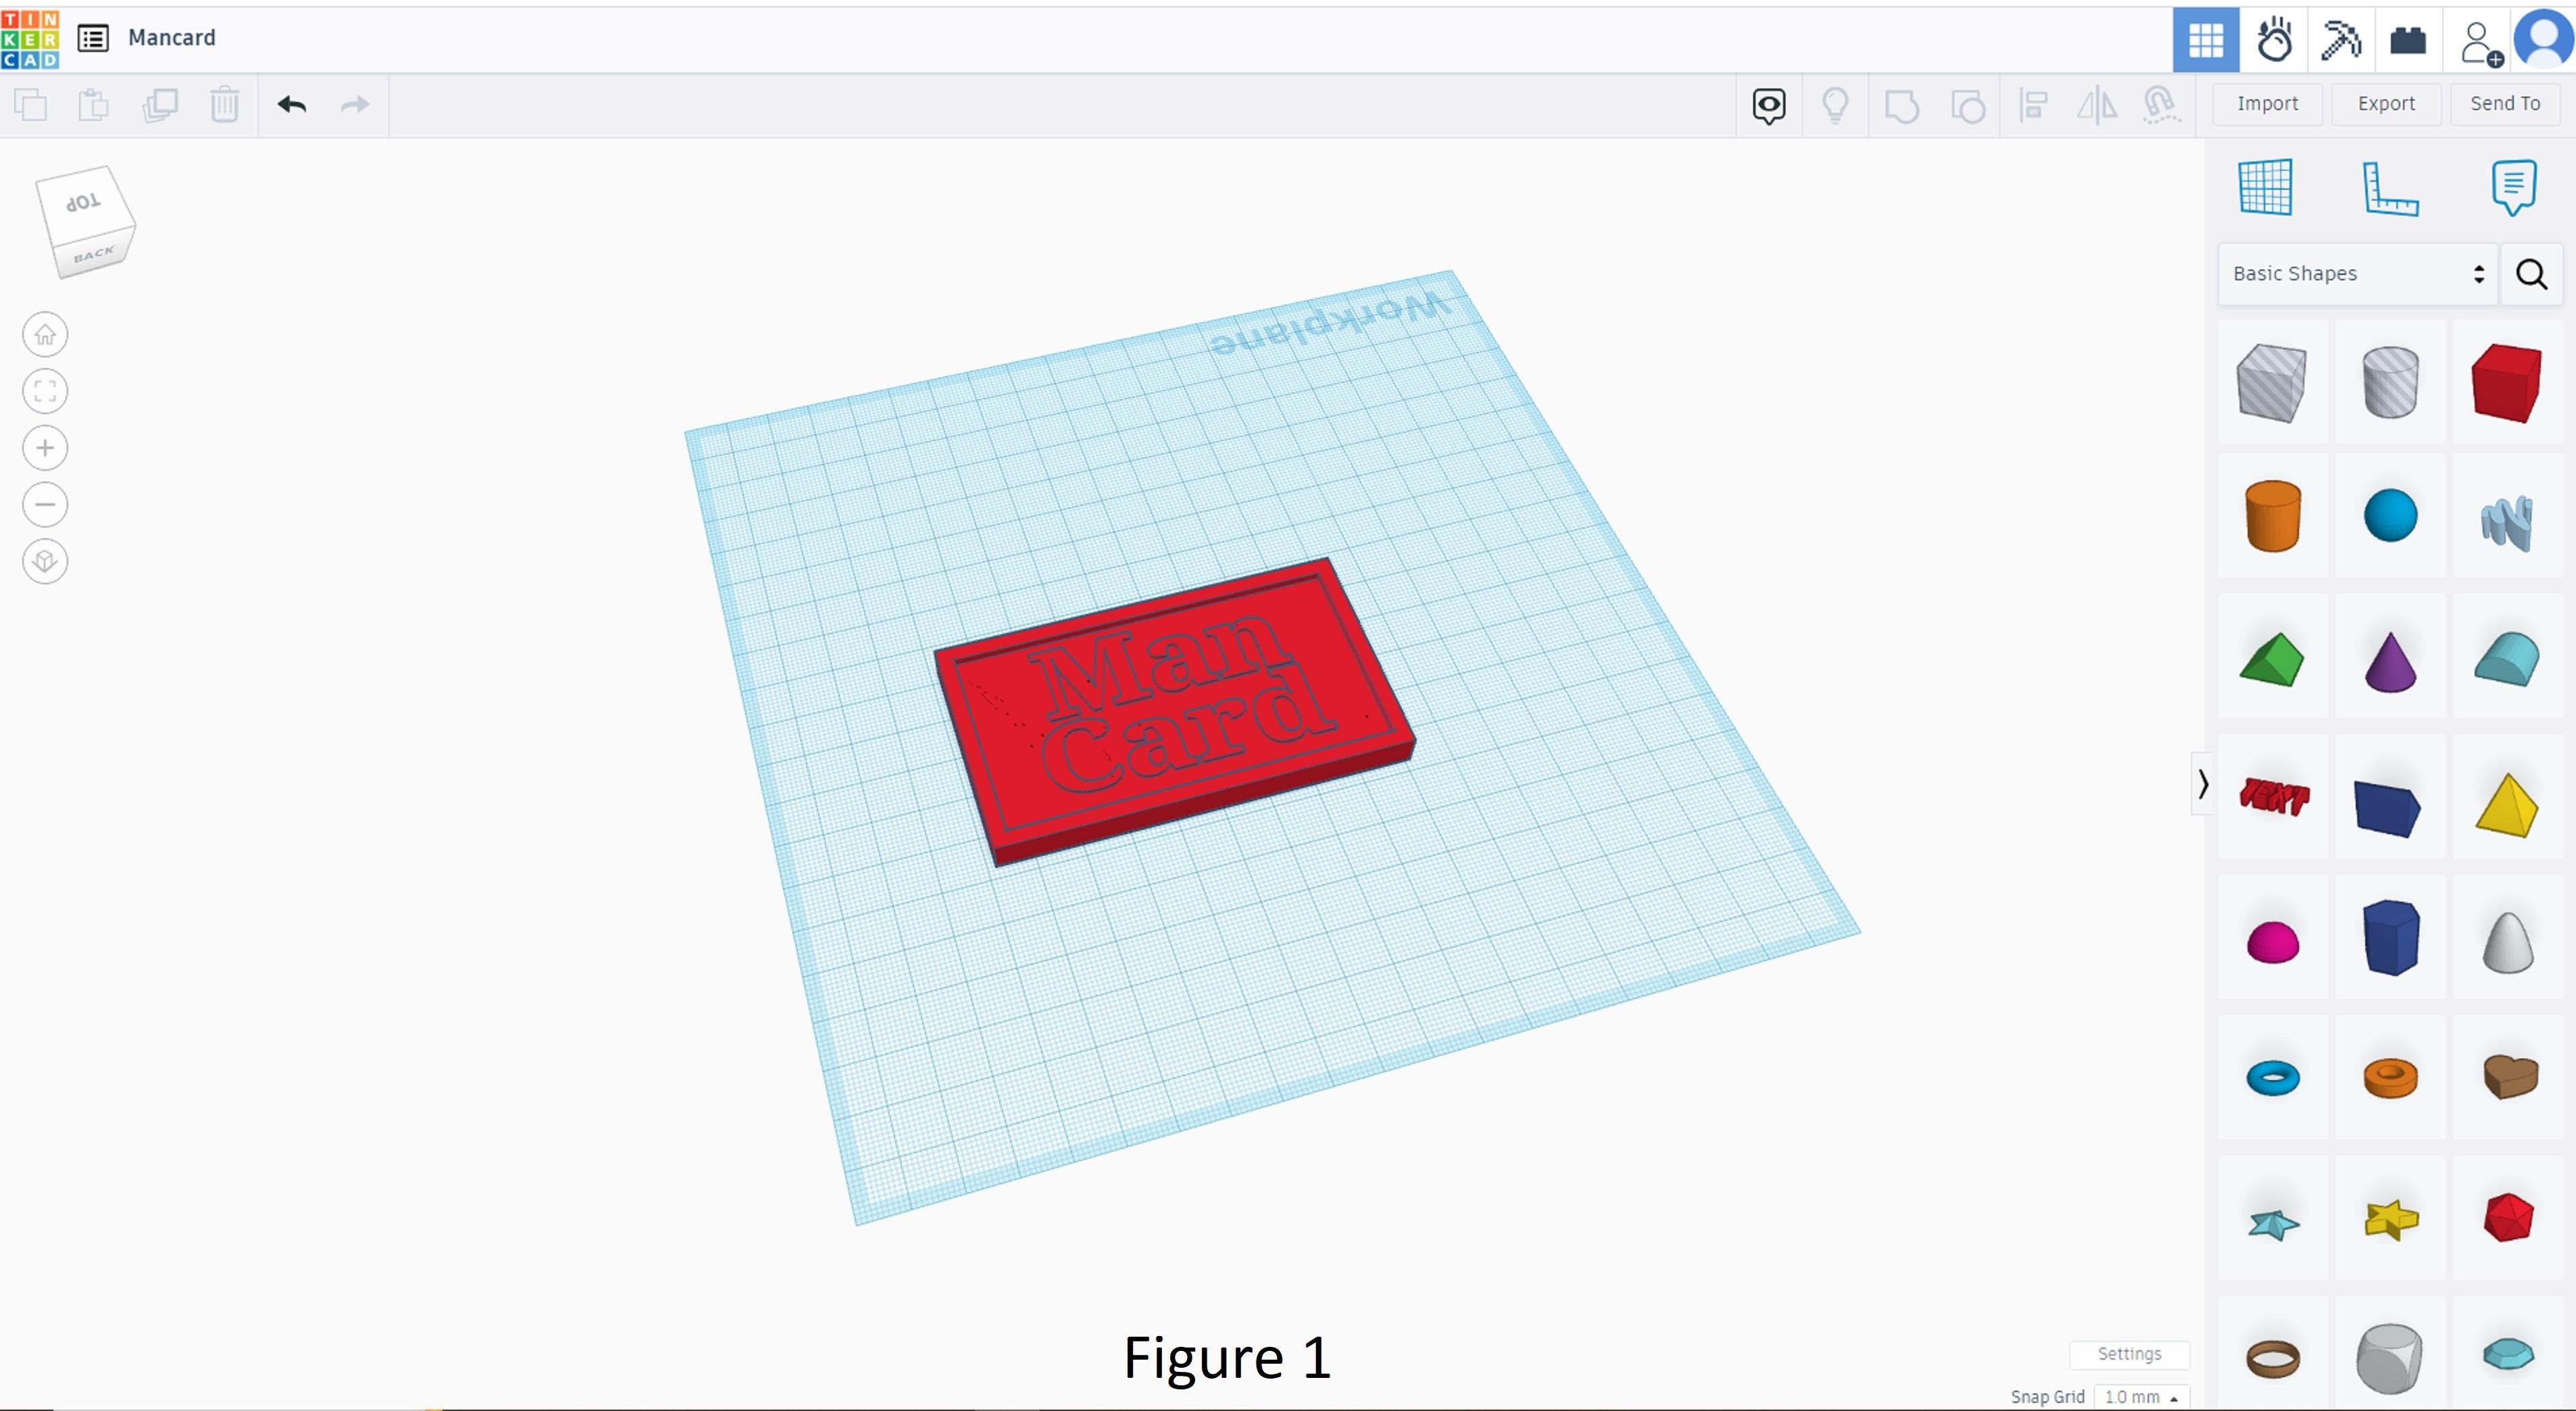Click the Import button
Screen dimensions: 2576x1411
[x=2267, y=104]
